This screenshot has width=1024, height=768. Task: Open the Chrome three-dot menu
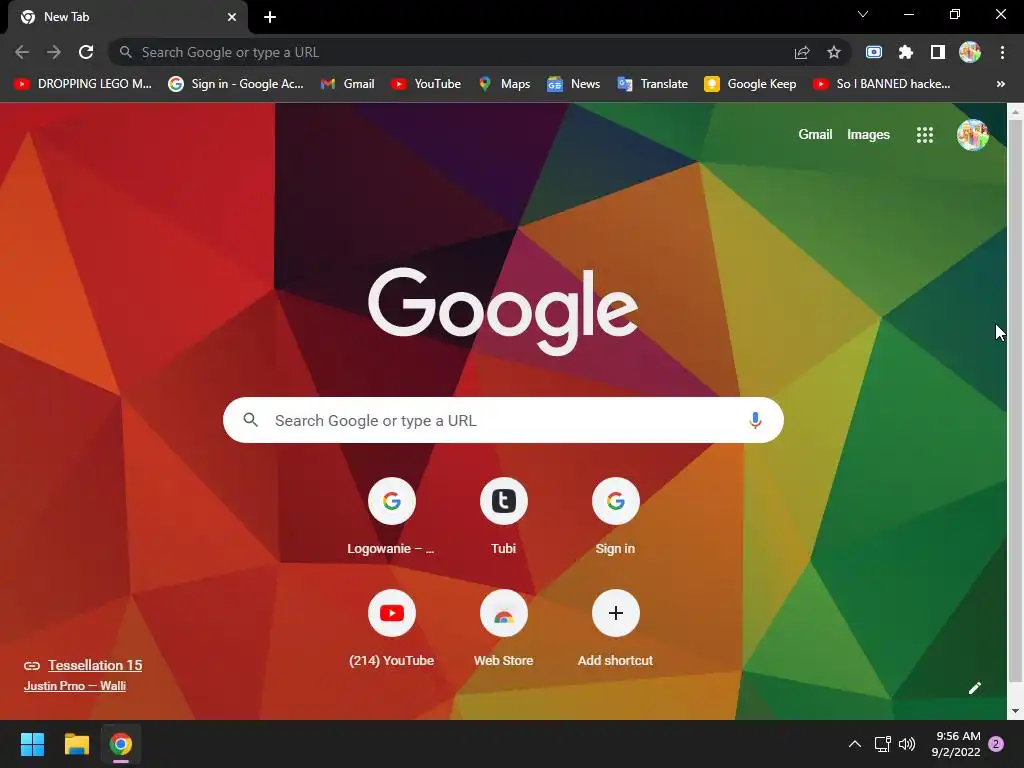tap(1002, 52)
